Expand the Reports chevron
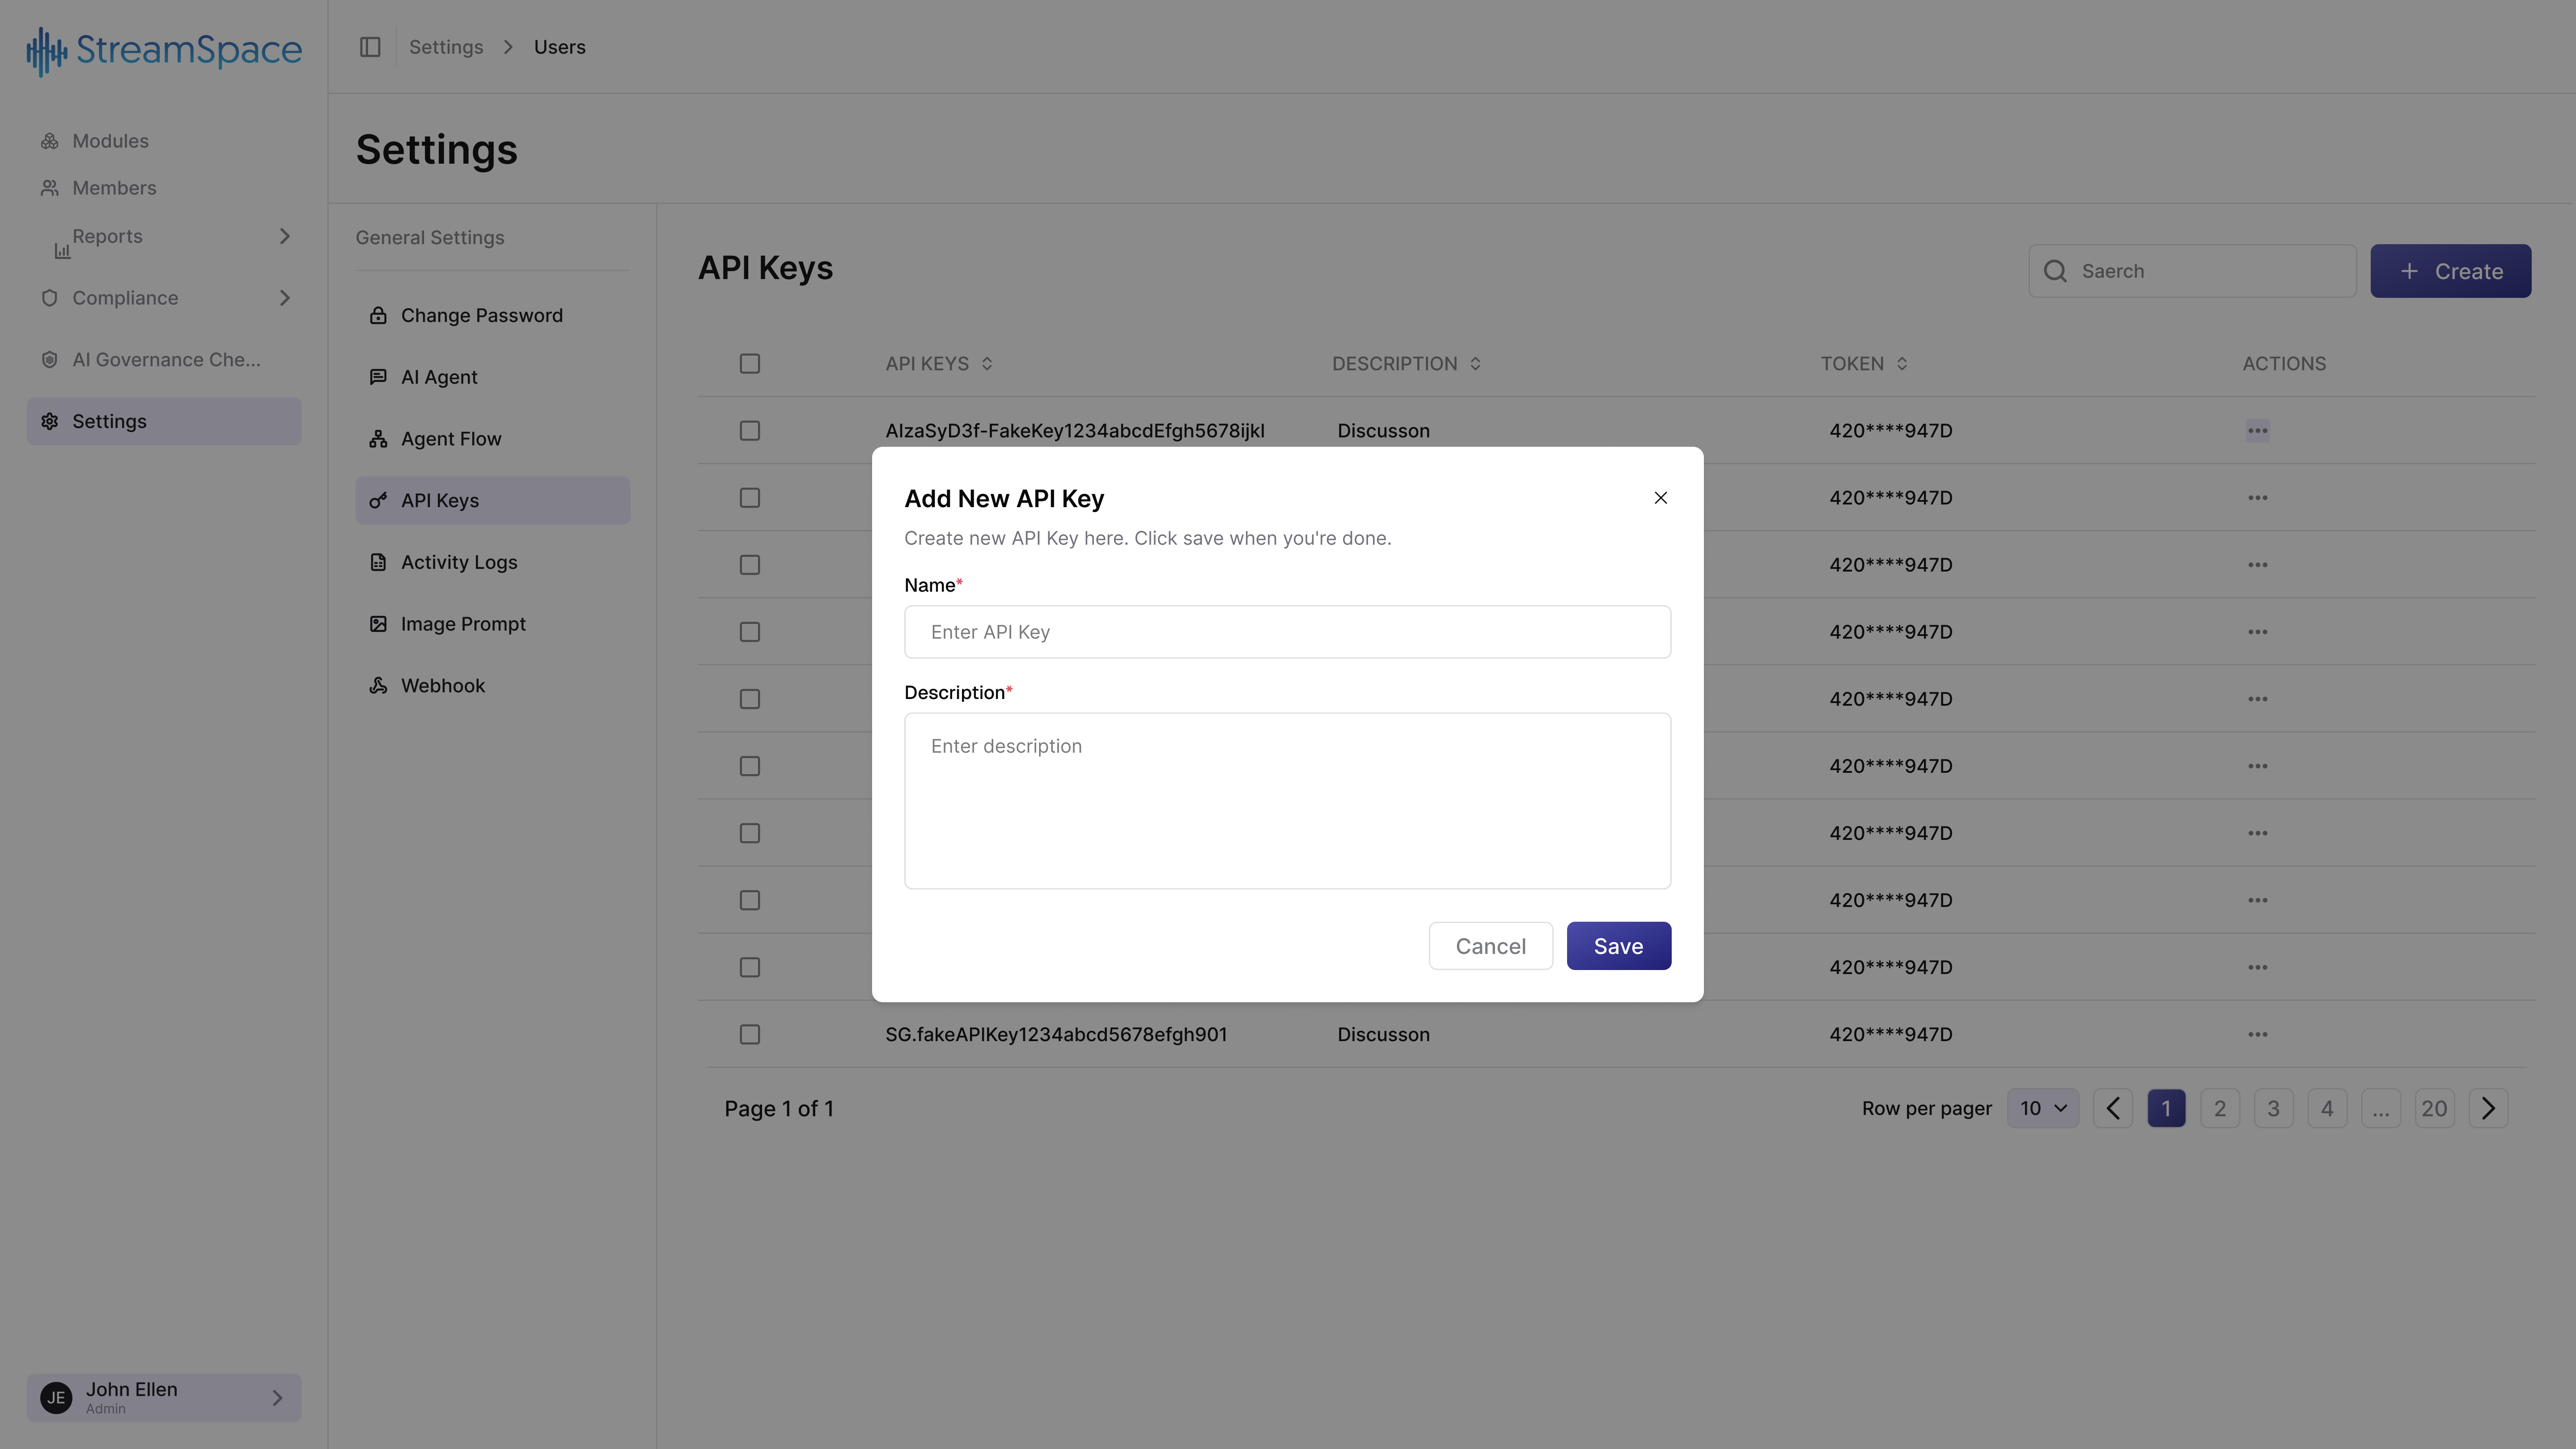 [285, 236]
